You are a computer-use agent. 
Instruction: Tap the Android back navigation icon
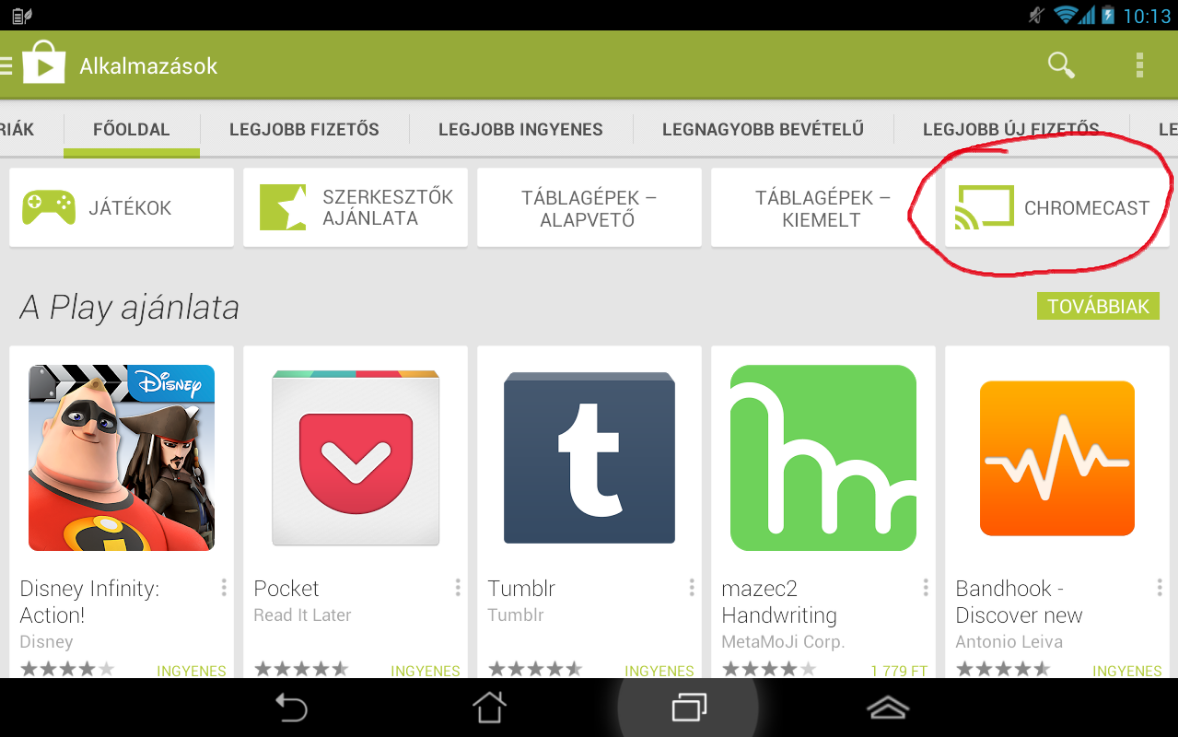coord(291,707)
